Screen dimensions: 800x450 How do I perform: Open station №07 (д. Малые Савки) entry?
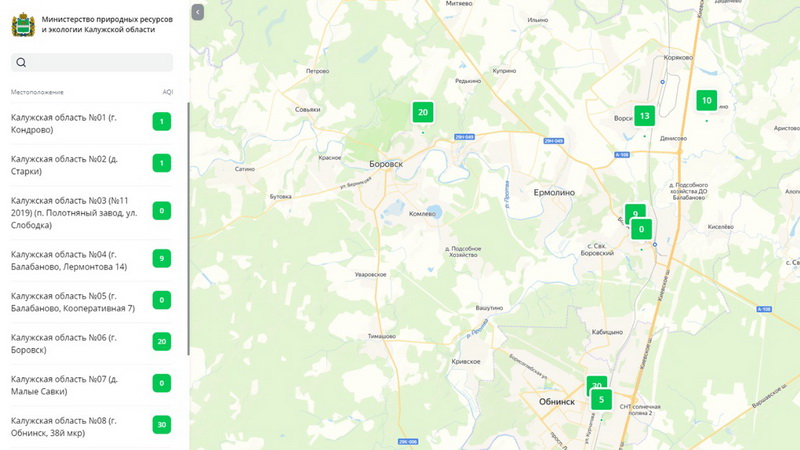coord(92,385)
